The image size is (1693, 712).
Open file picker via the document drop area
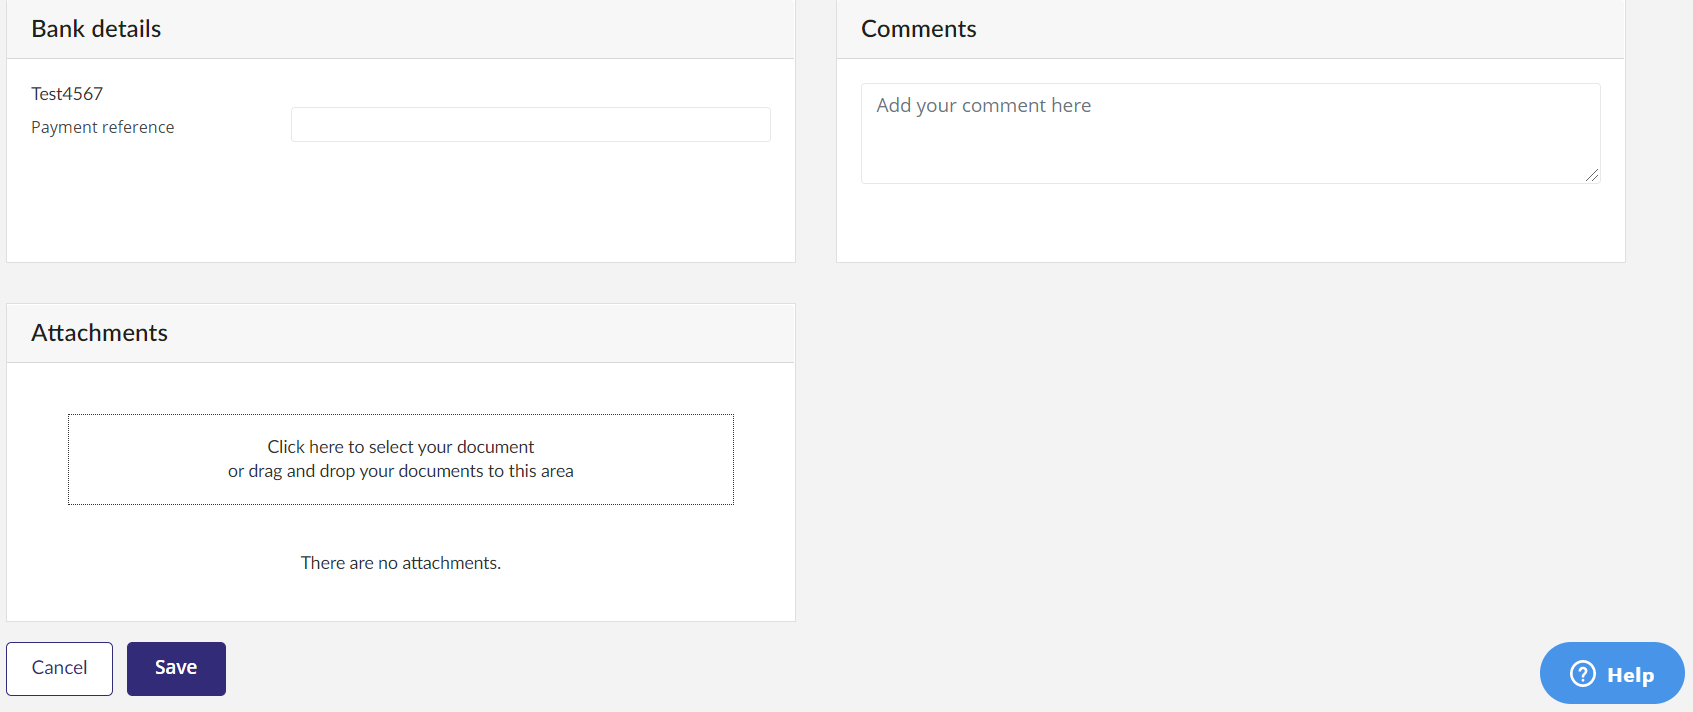click(401, 460)
